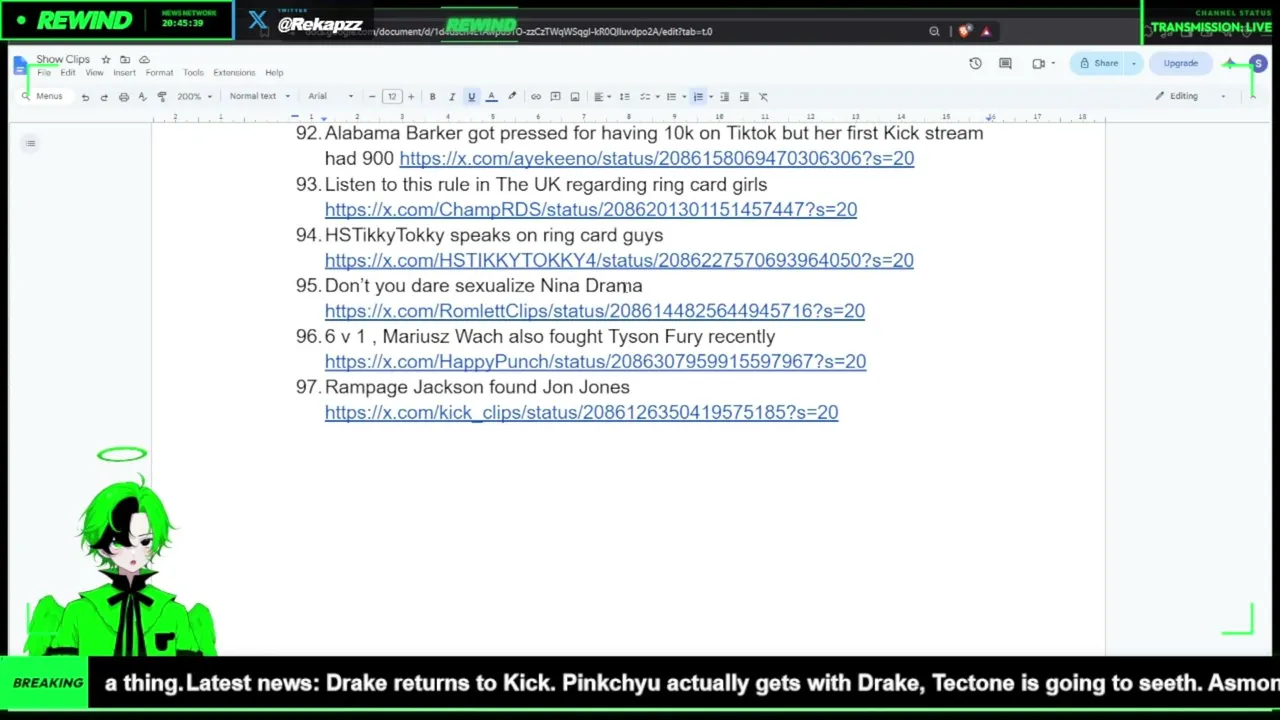Open the Normal text style dropdown
Image resolution: width=1280 pixels, height=720 pixels.
(259, 97)
